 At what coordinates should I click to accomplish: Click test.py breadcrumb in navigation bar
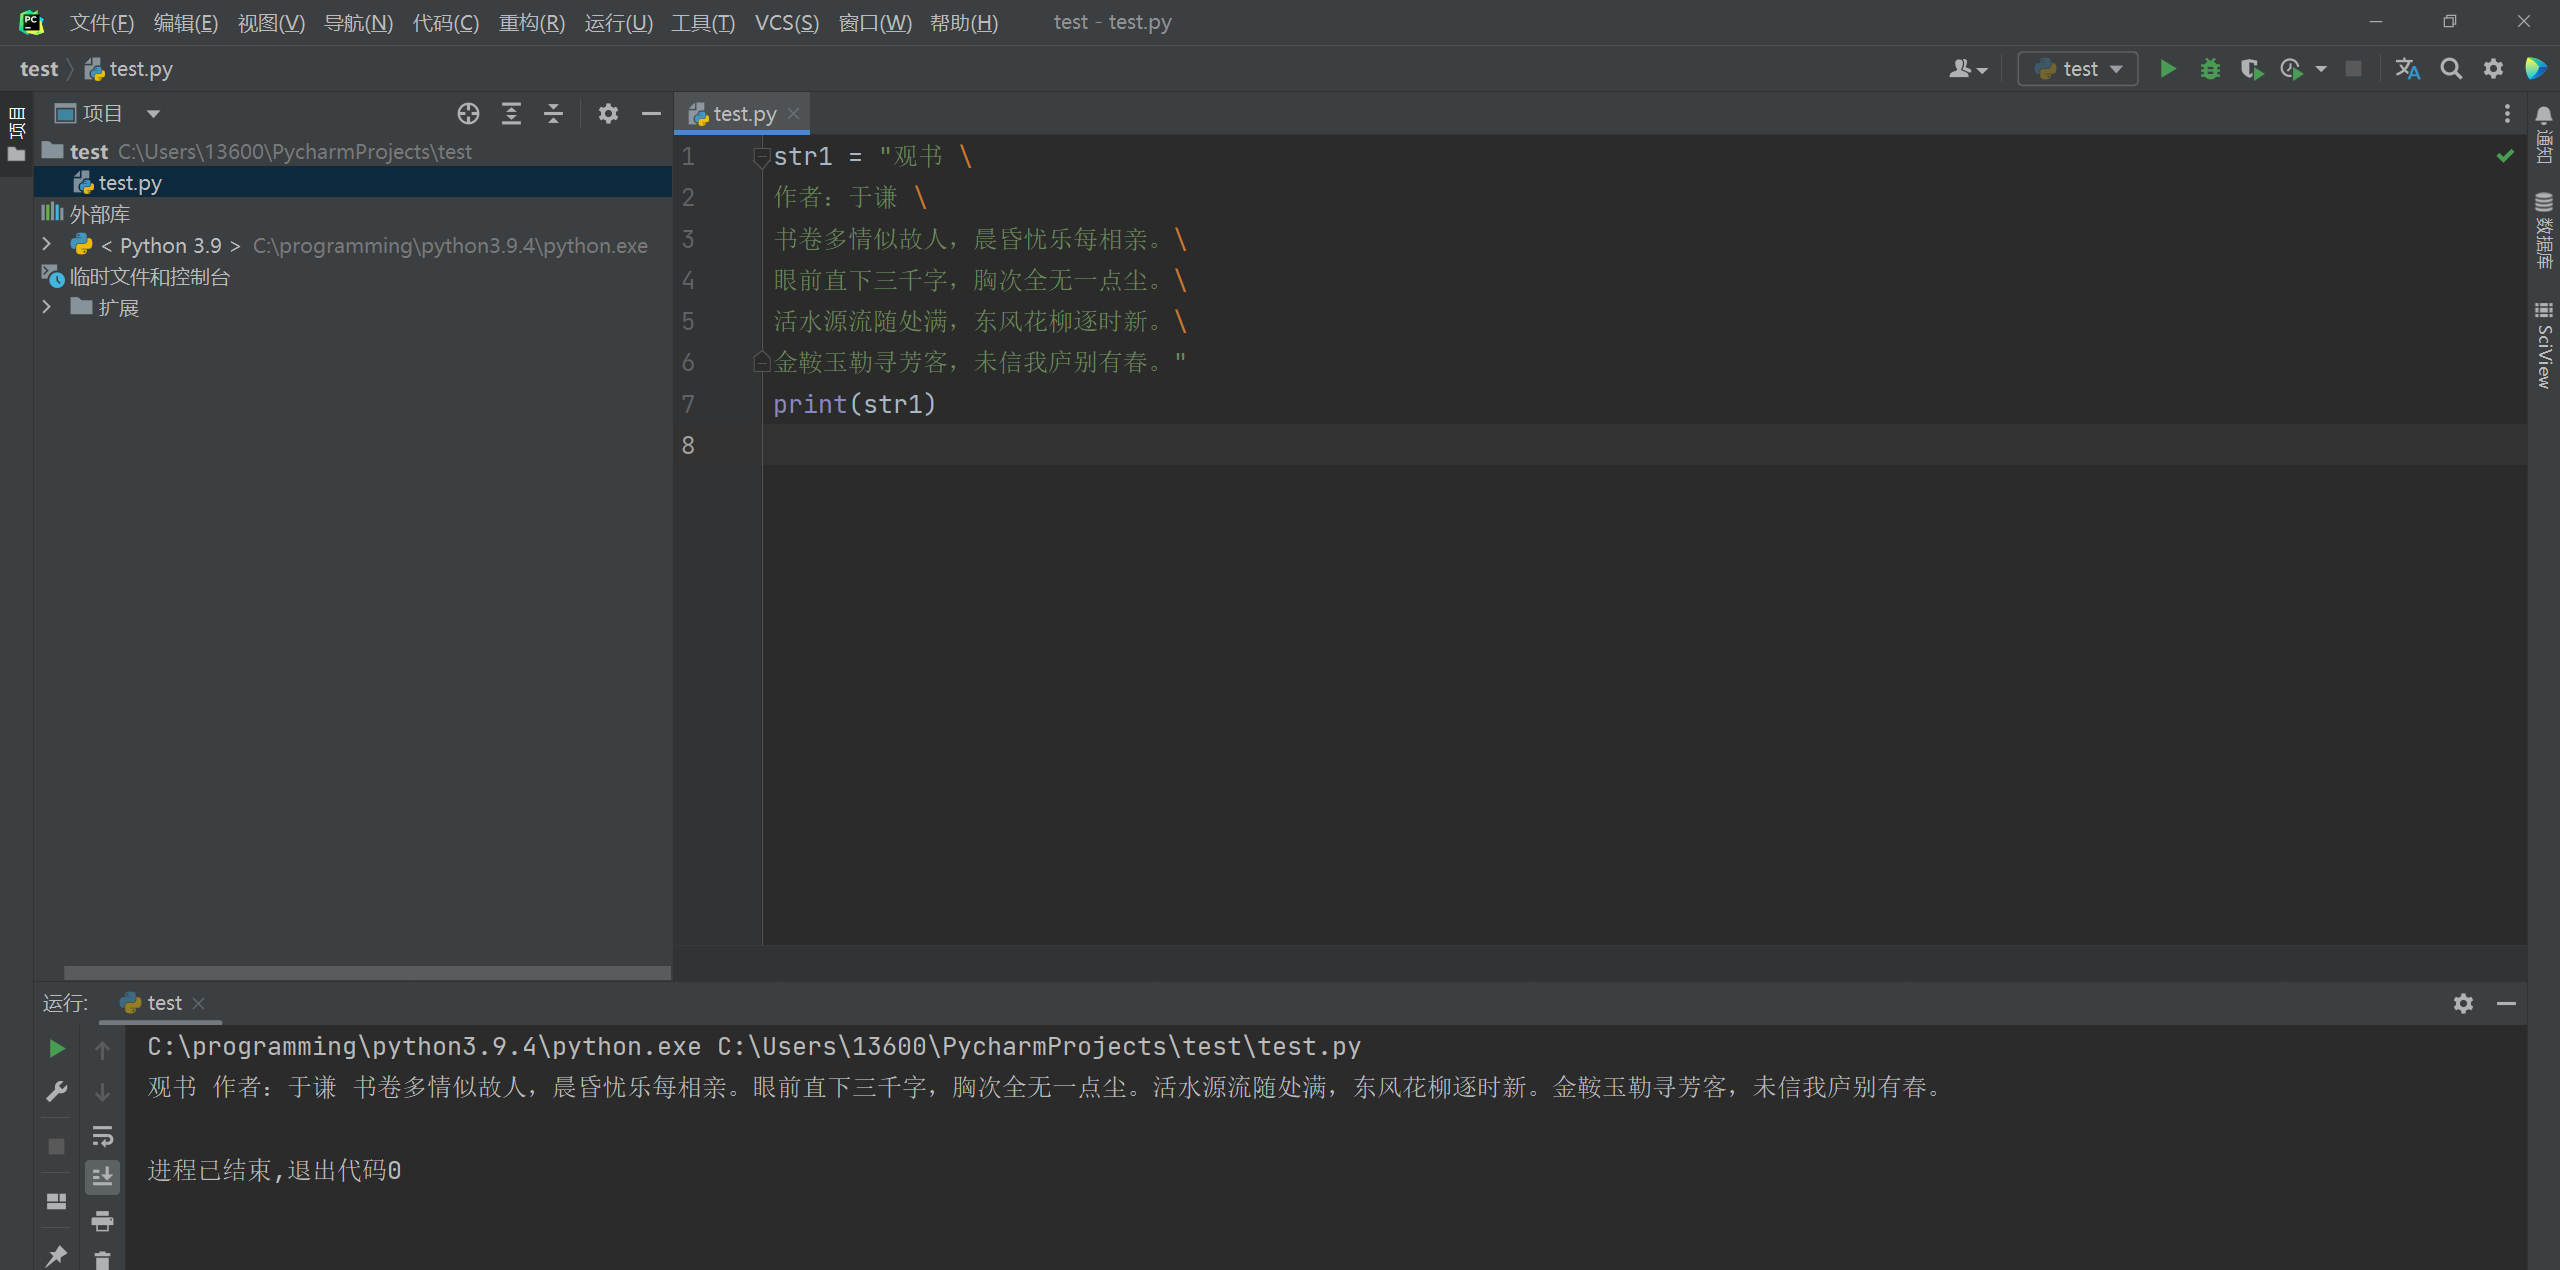point(129,69)
